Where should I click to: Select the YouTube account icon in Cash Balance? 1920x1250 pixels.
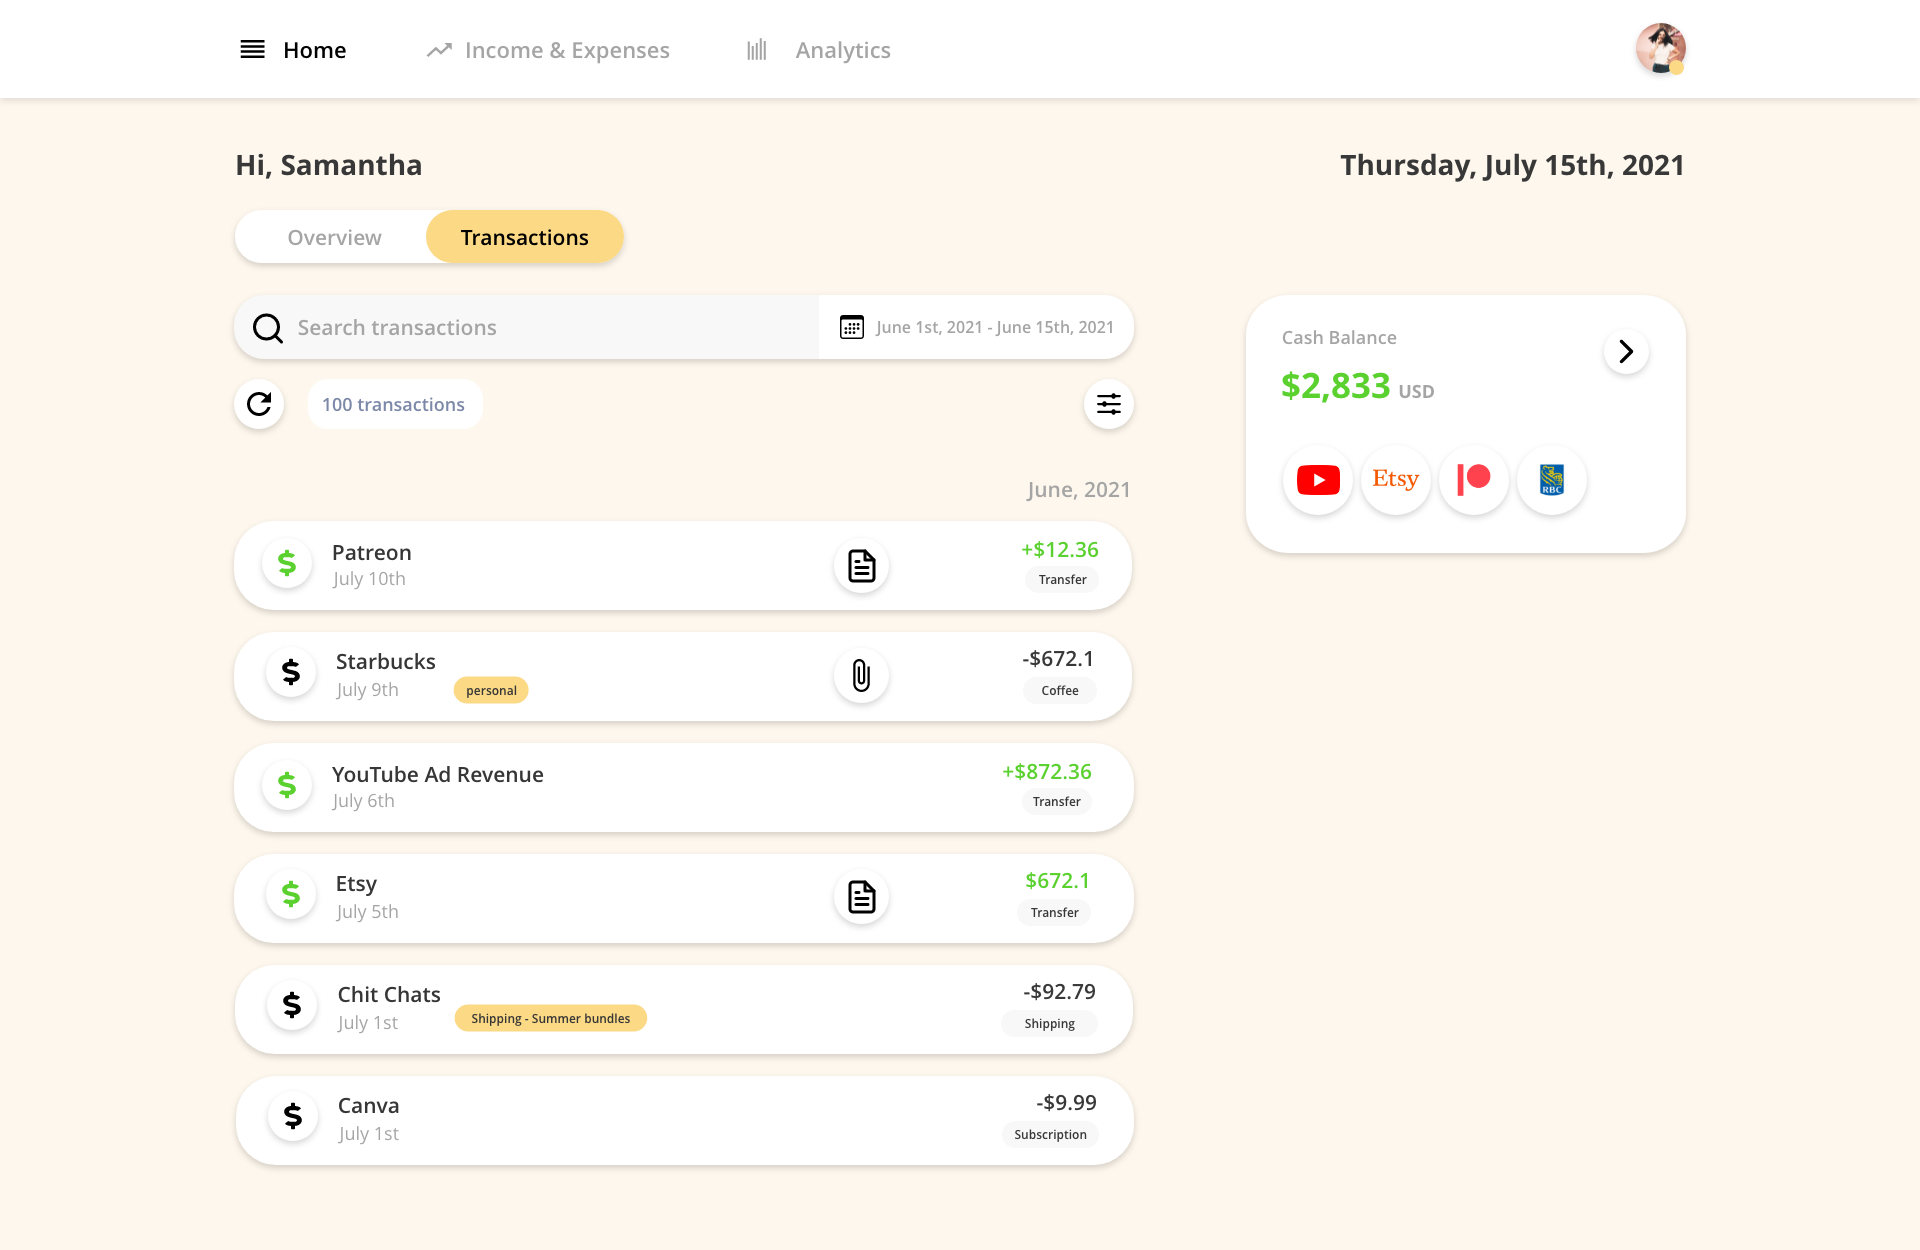click(1317, 480)
